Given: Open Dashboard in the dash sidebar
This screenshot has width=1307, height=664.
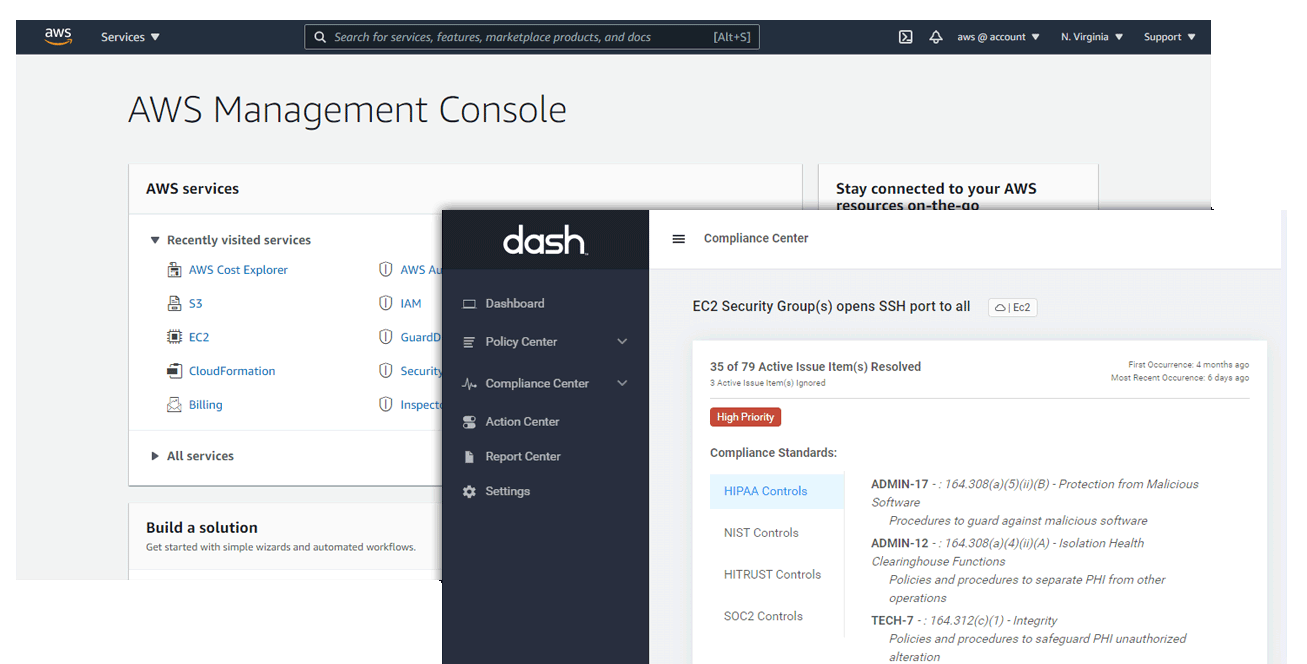Looking at the screenshot, I should (x=514, y=304).
